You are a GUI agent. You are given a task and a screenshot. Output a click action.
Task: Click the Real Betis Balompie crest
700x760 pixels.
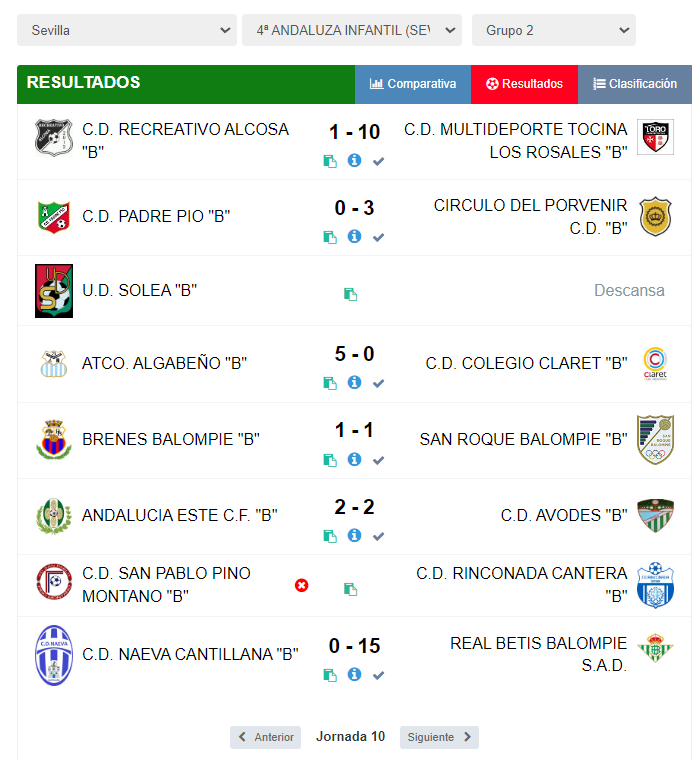[655, 648]
